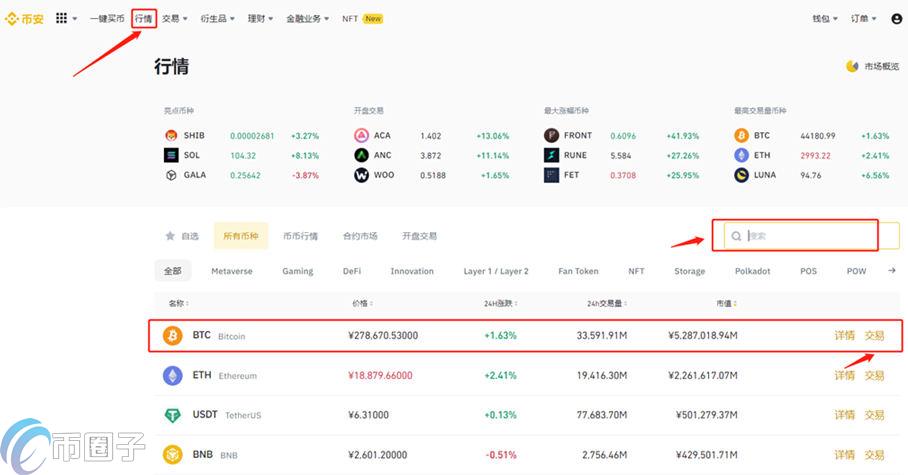Sort table by 24H涨跌 column header

(498, 303)
